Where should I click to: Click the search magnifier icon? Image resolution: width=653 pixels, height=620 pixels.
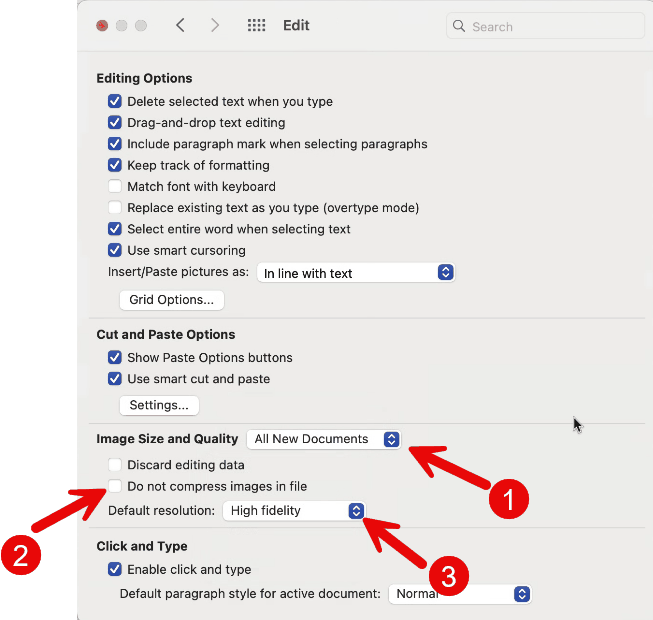459,26
